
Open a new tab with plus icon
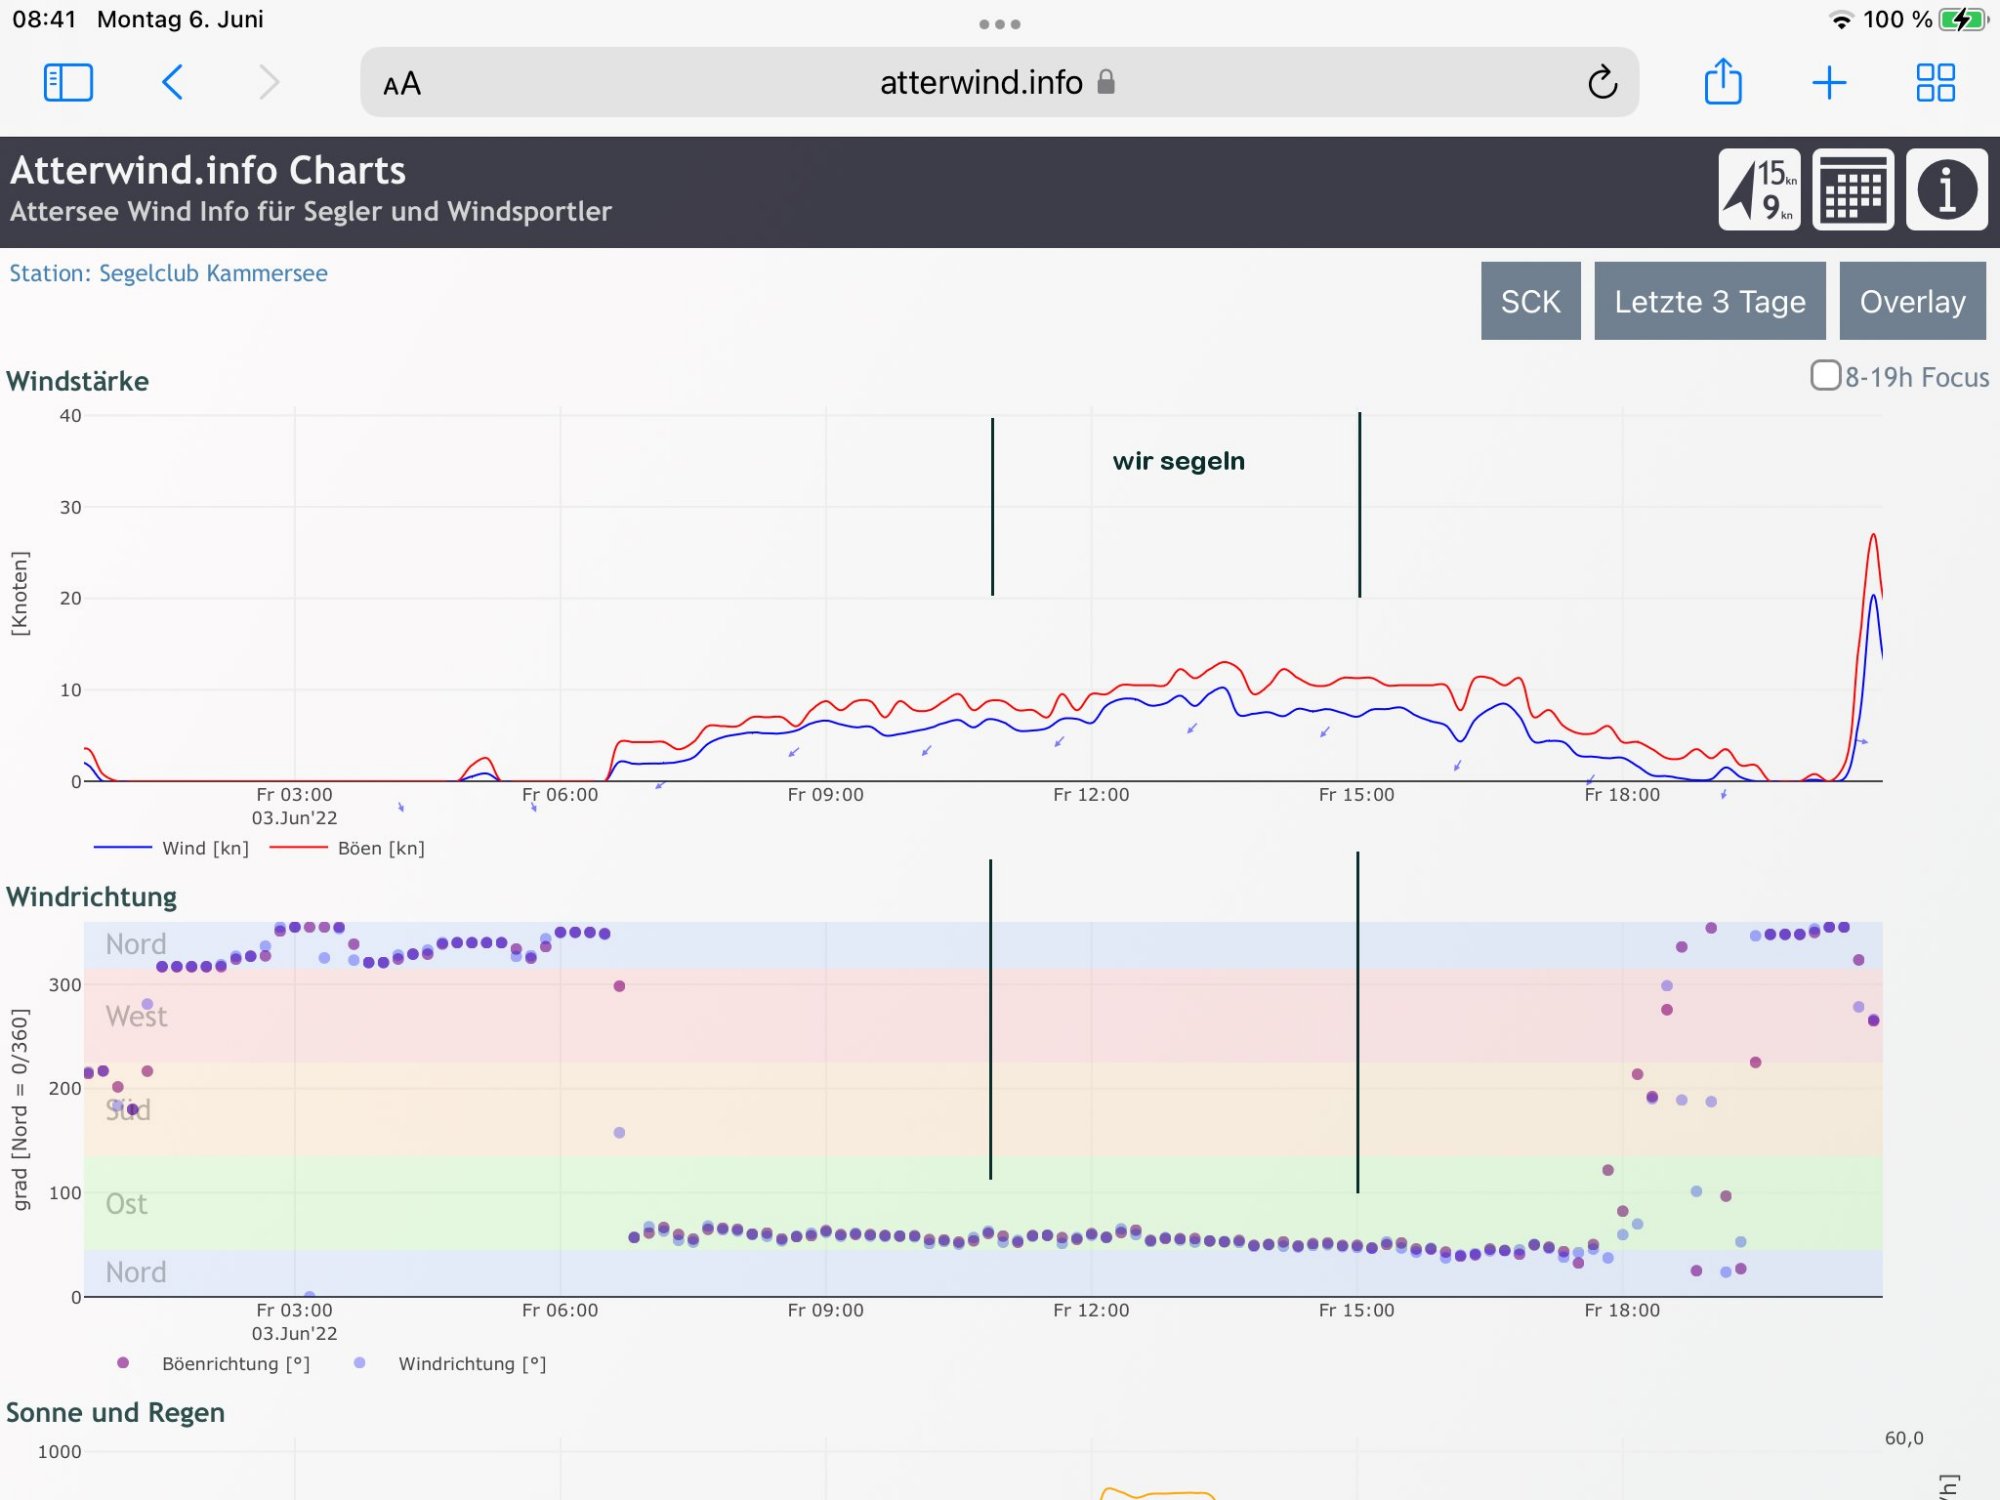coord(1828,82)
